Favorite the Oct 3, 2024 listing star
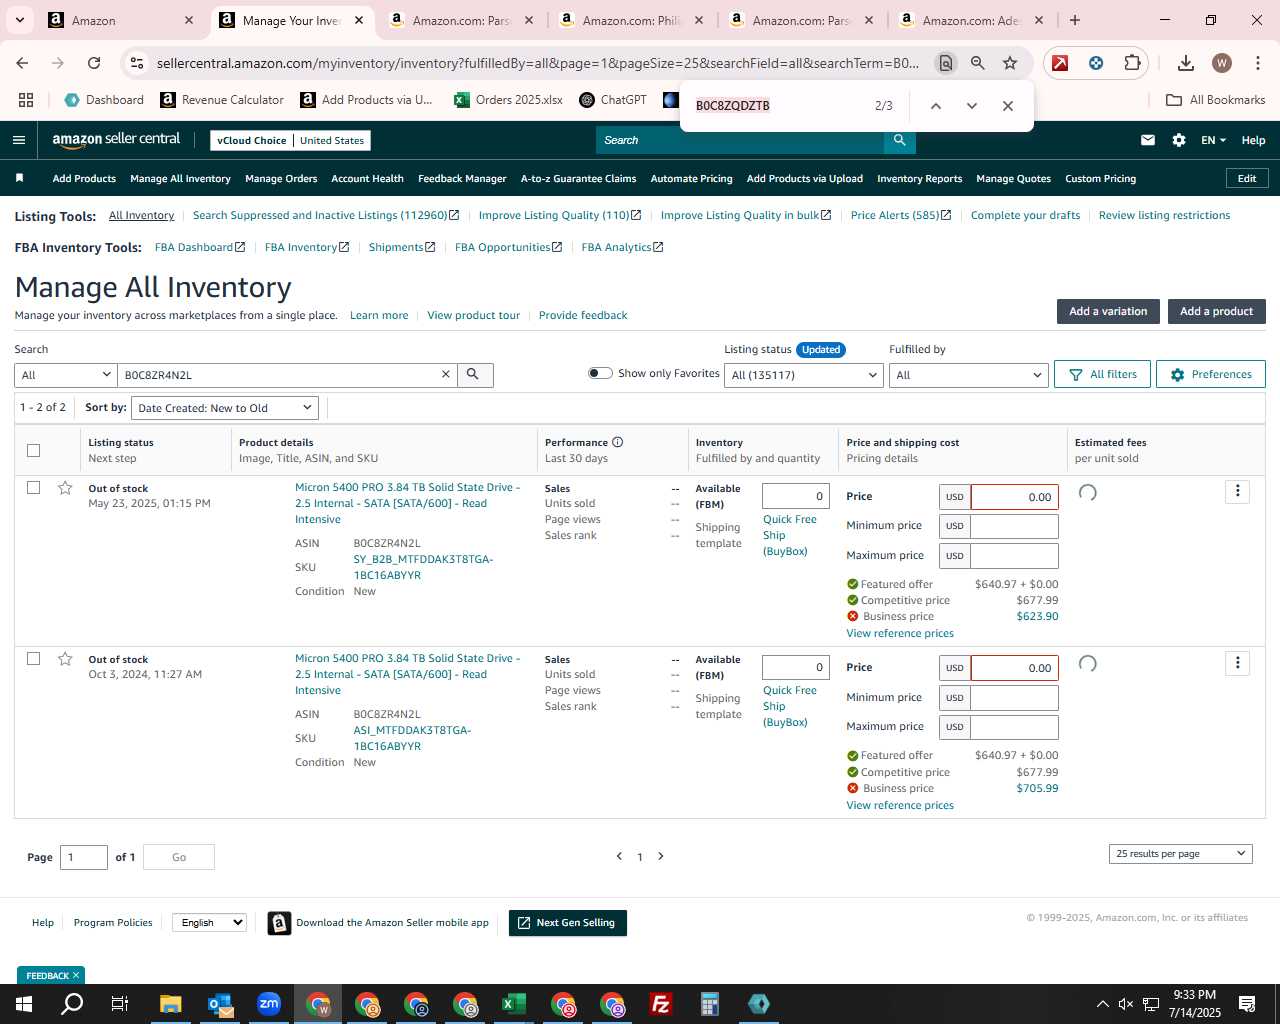Screen dimensions: 1280x1024 [65, 659]
